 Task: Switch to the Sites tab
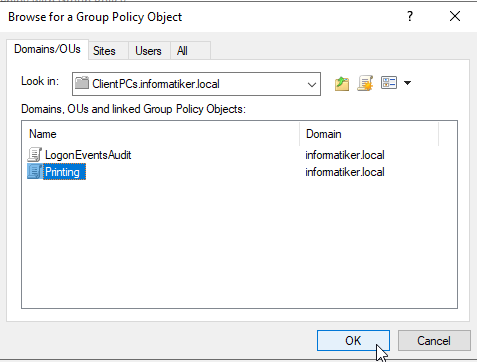pos(104,51)
